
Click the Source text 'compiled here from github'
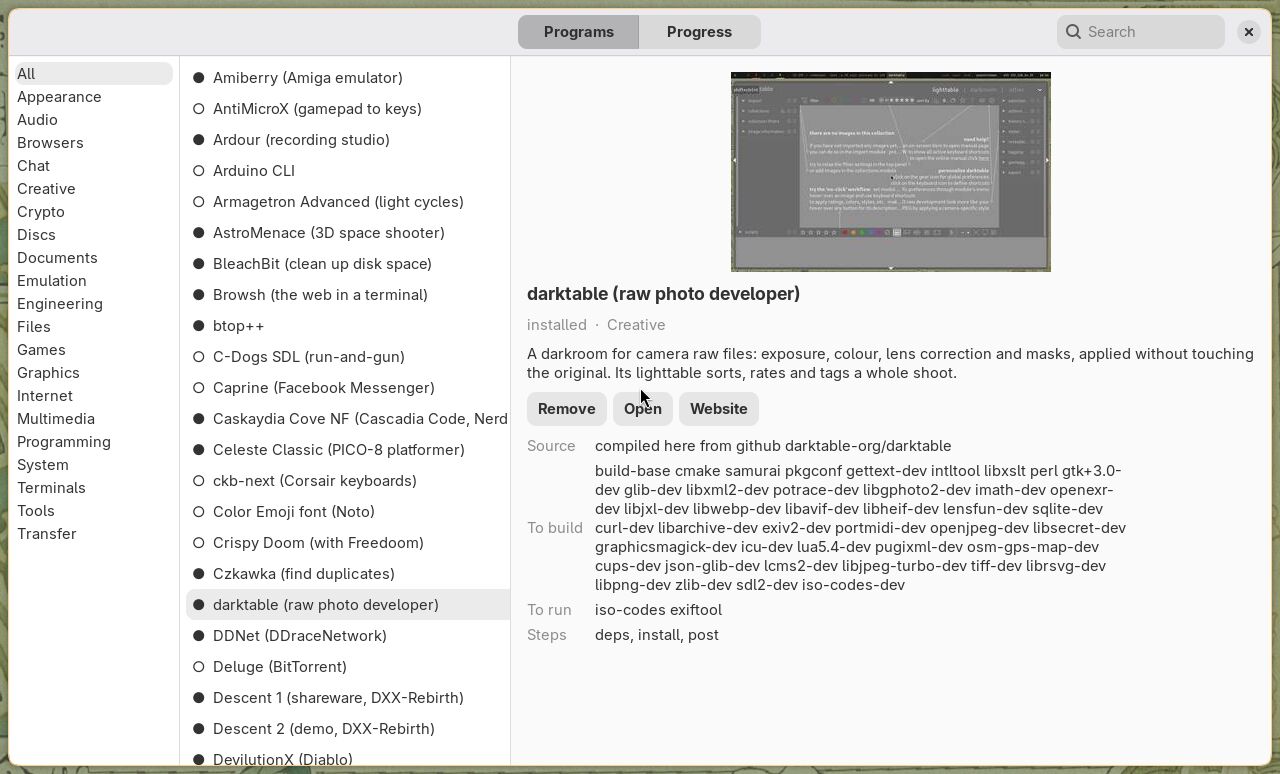point(689,446)
